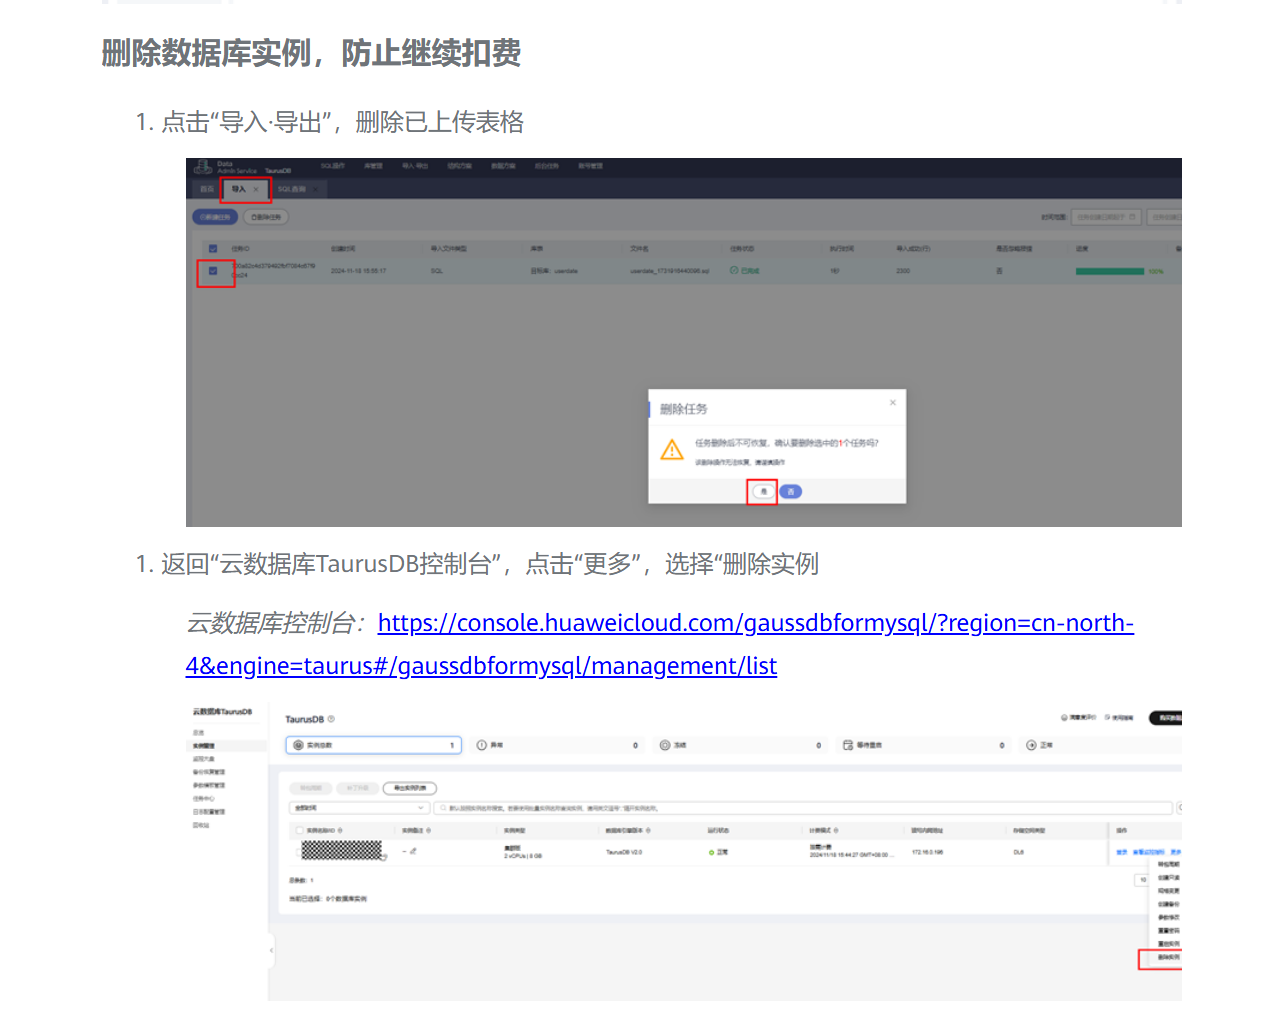Click the 实例总数 card icon

click(298, 745)
